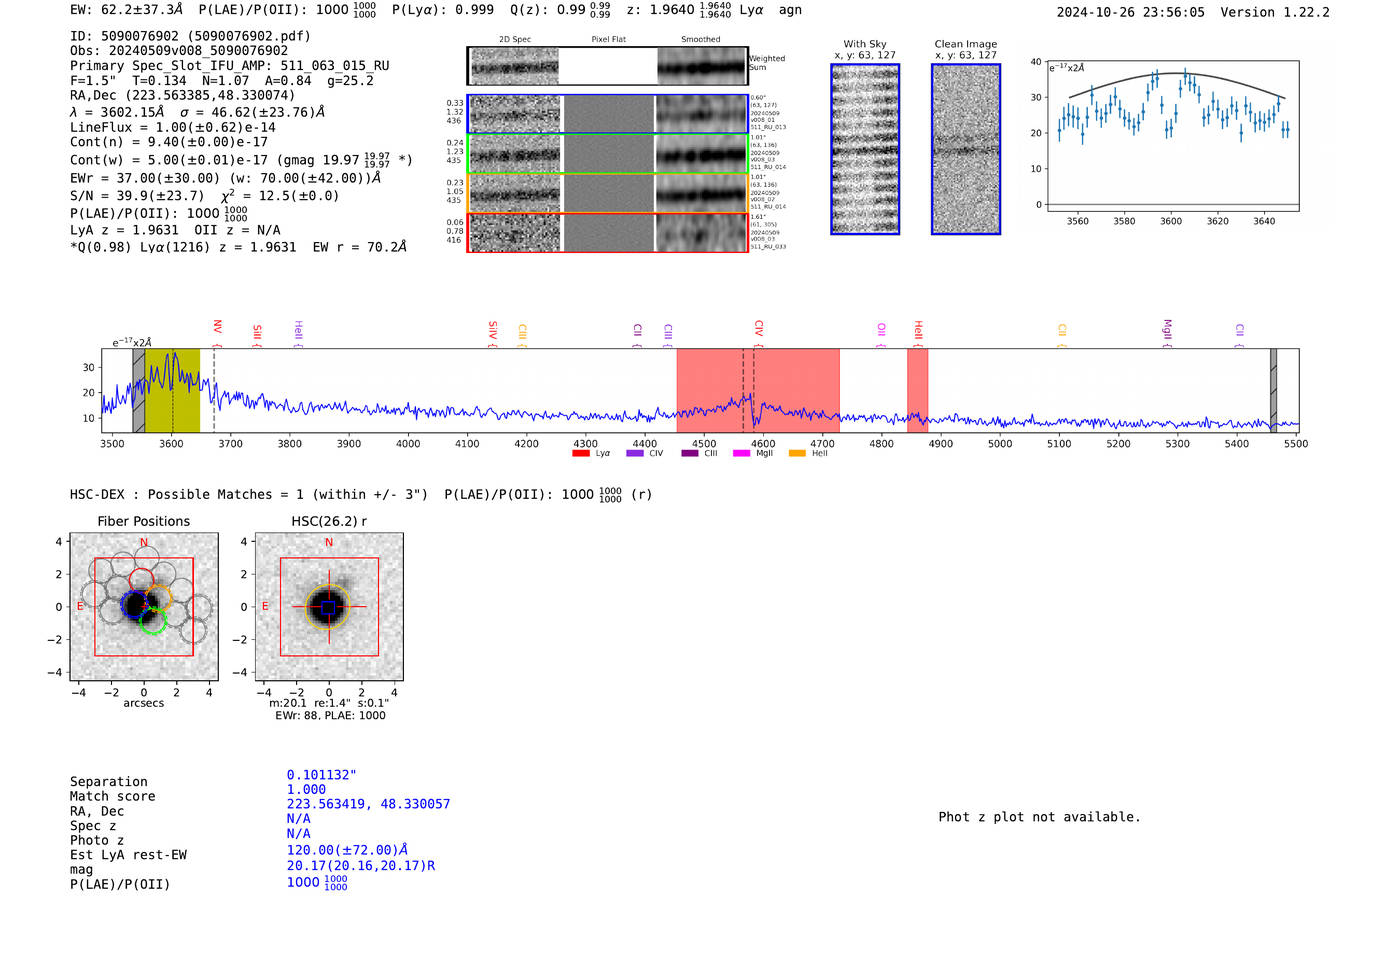
Task: Click the green fiber circle in Fiber Positions
Action: coord(152,621)
